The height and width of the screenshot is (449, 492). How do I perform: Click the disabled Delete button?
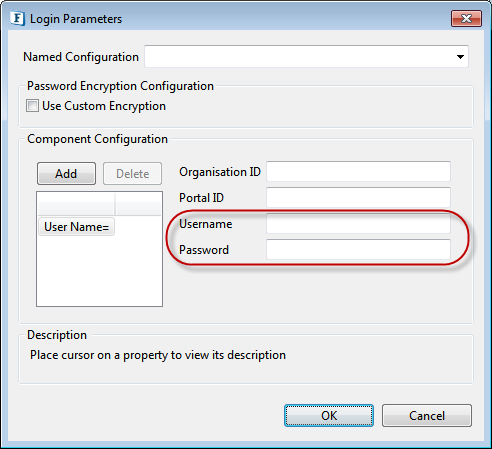132,174
